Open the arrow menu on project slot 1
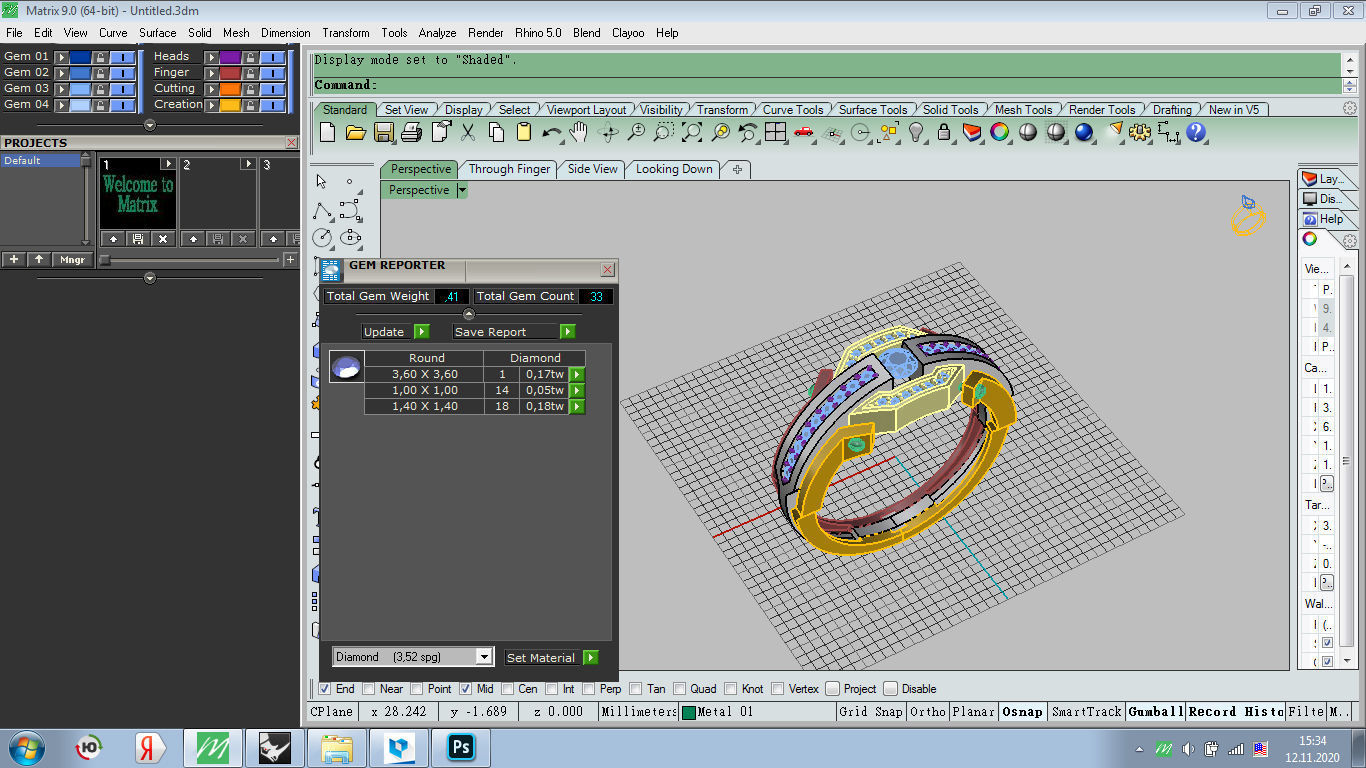The image size is (1366, 768). [168, 164]
